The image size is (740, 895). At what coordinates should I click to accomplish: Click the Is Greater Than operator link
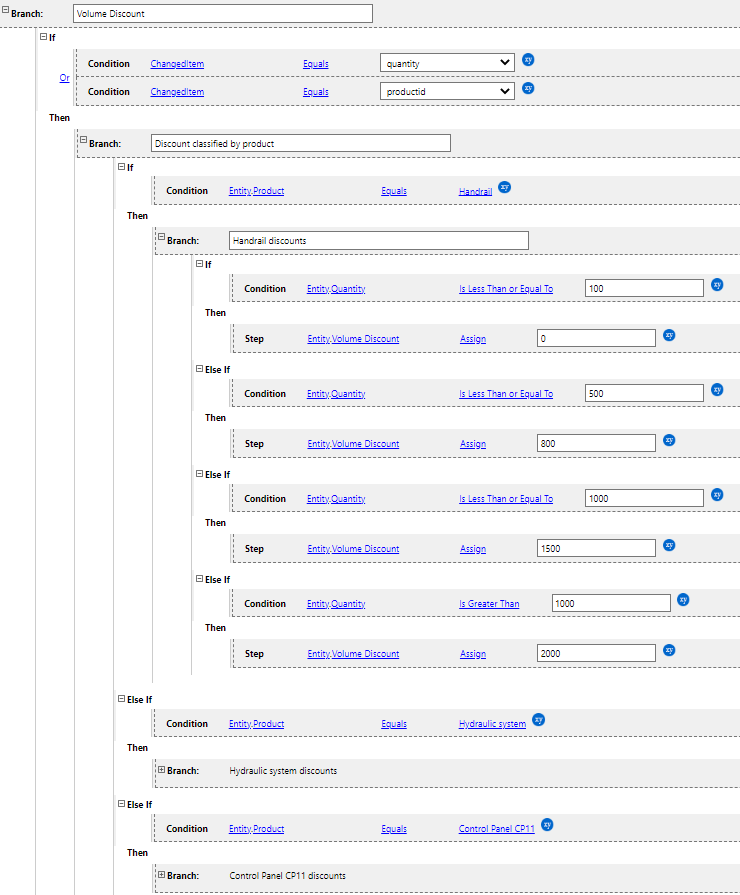489,604
